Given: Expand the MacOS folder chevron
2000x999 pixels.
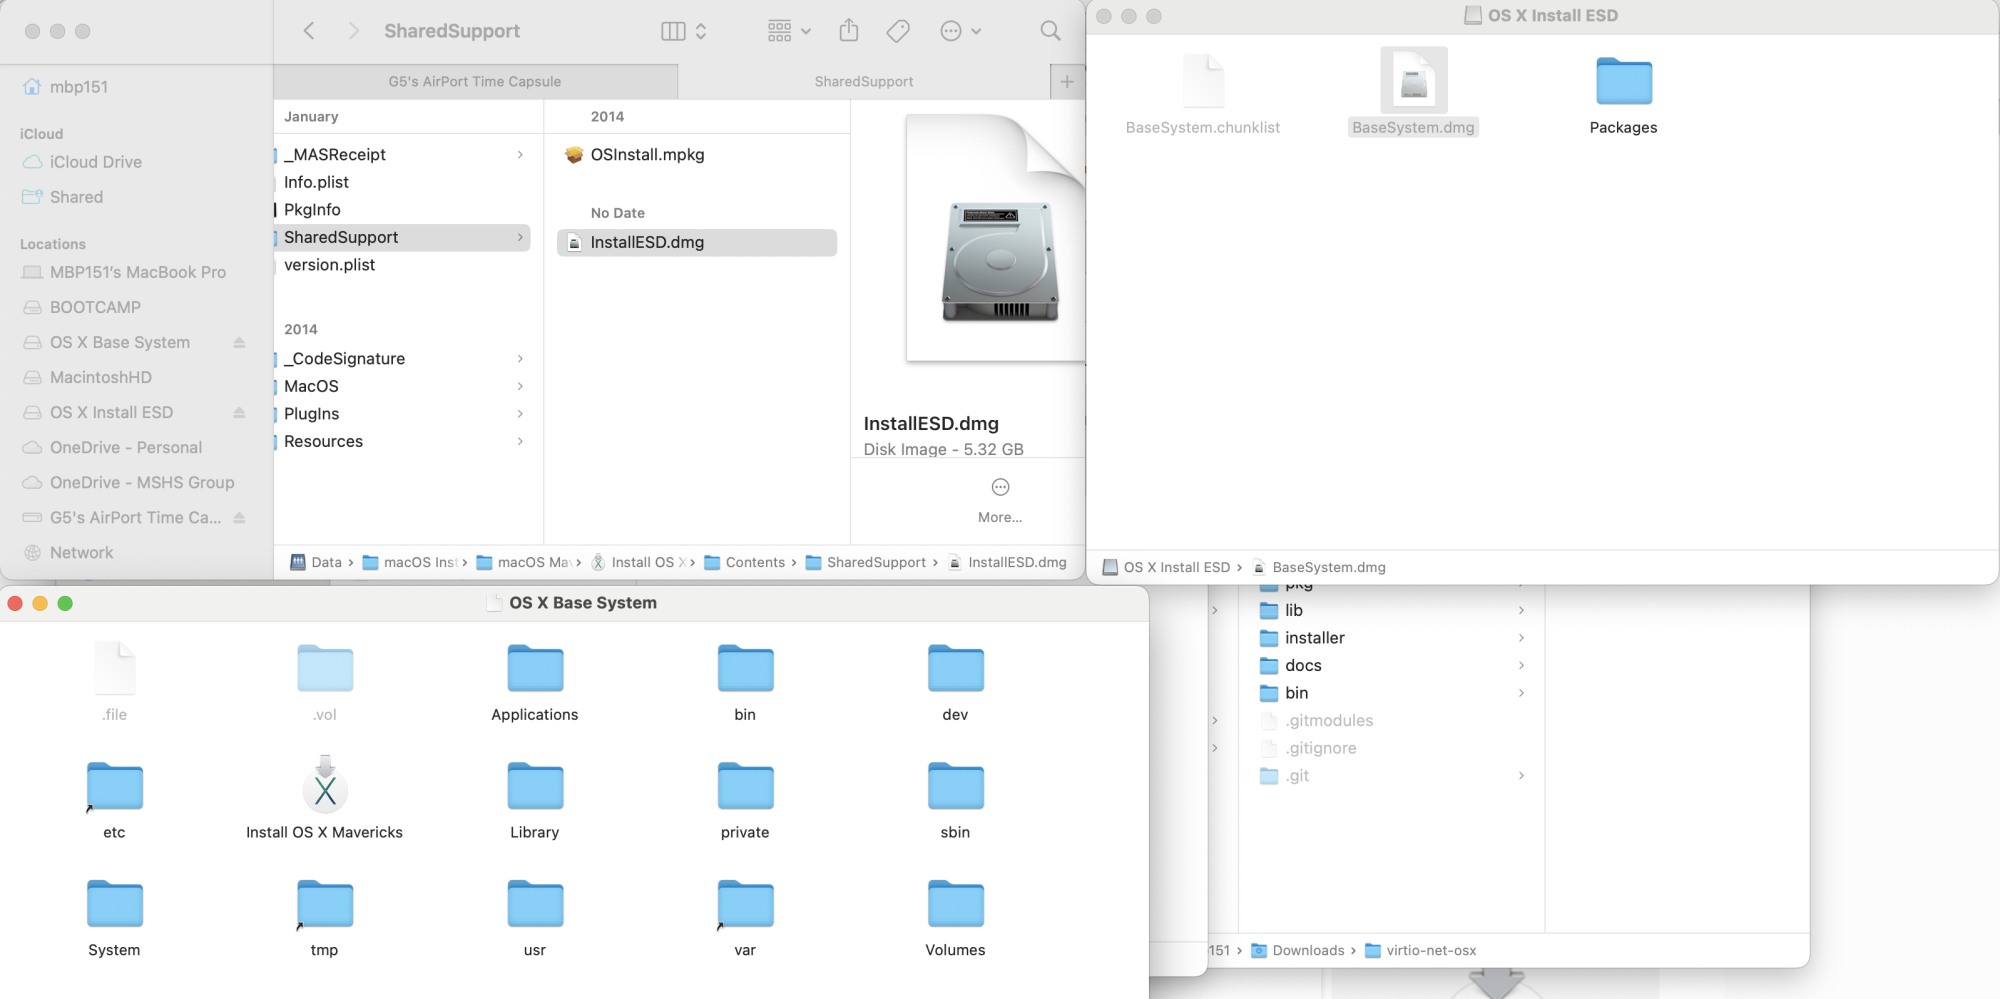Looking at the screenshot, I should point(520,386).
